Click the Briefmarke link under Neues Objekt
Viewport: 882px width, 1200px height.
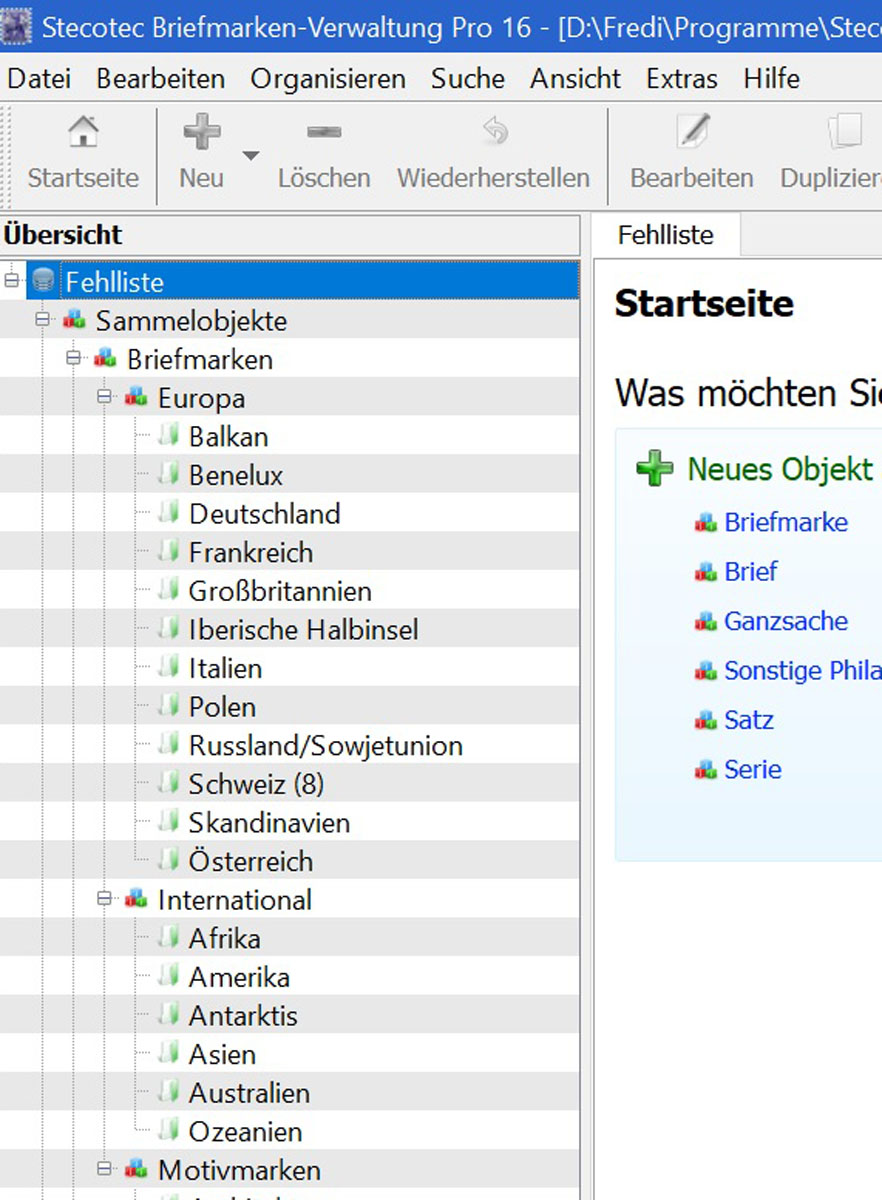(785, 522)
